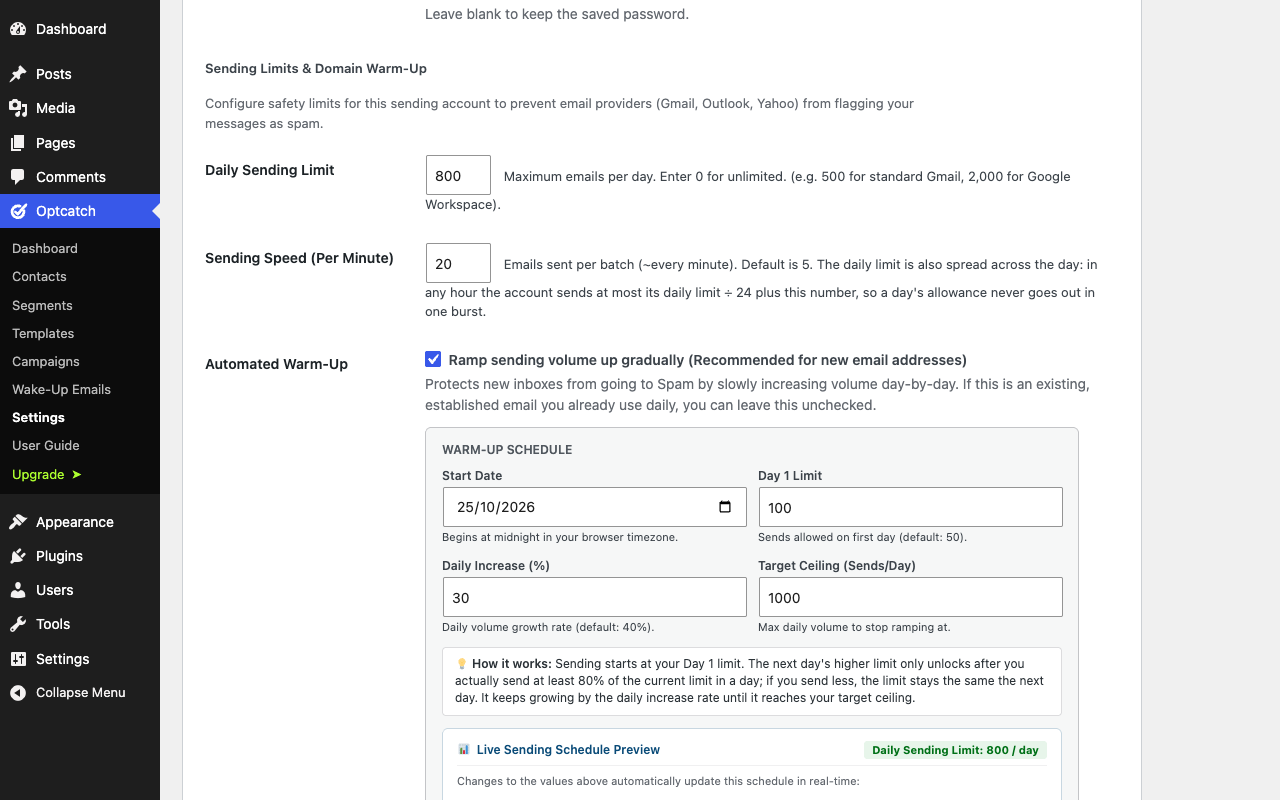Open the WordPress Dashboard icon
The height and width of the screenshot is (800, 1280).
pyautogui.click(x=18, y=29)
